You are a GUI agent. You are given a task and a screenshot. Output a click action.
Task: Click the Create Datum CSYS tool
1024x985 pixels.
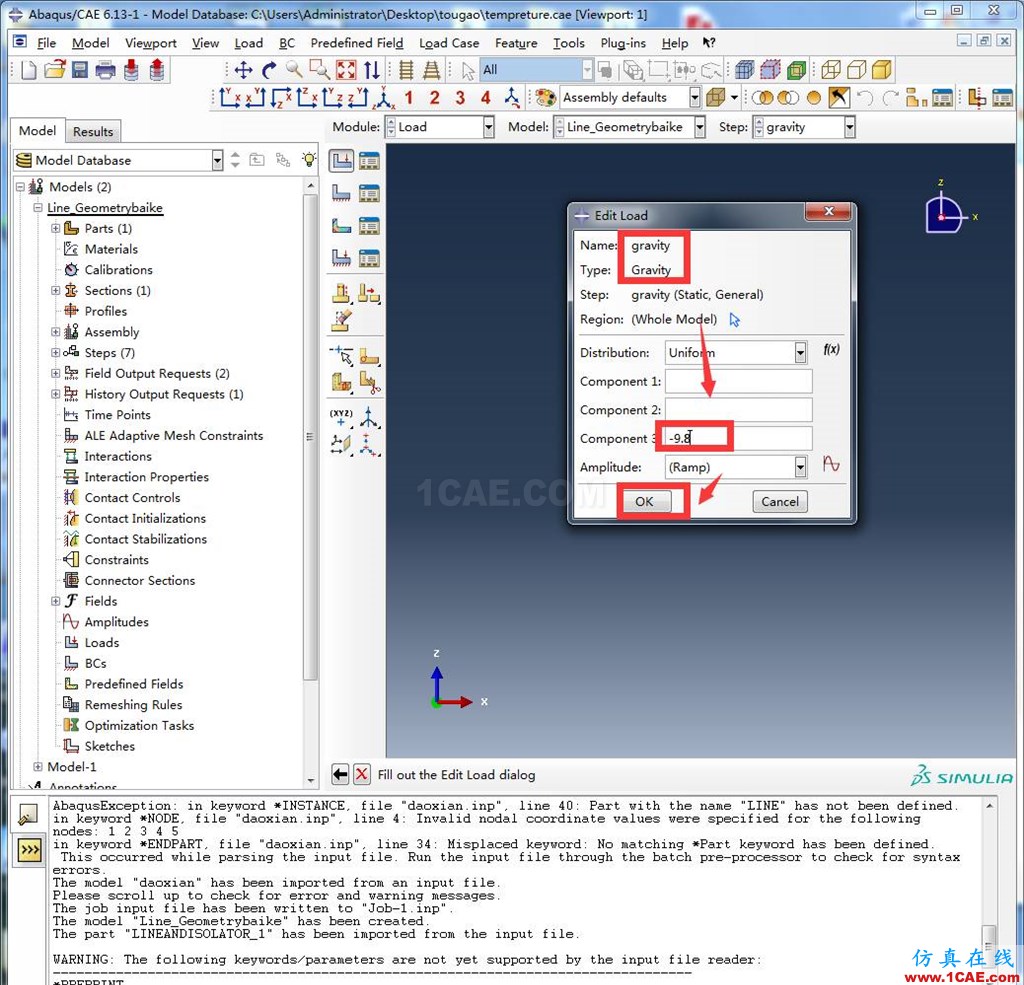coord(369,417)
